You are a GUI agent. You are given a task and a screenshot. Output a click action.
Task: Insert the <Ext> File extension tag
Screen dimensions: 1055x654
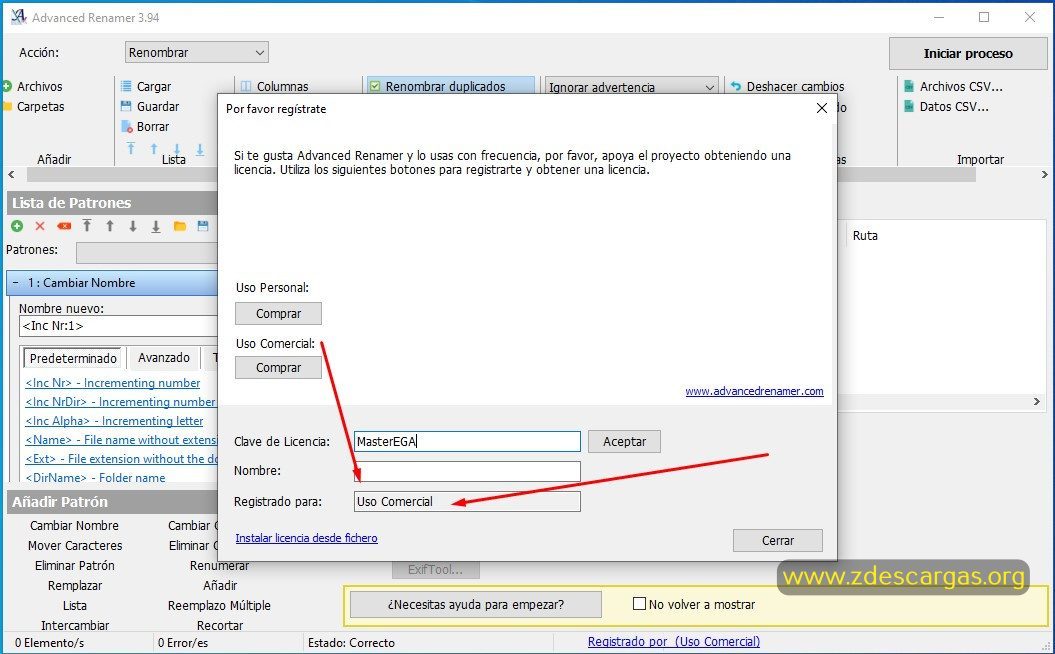click(x=121, y=458)
